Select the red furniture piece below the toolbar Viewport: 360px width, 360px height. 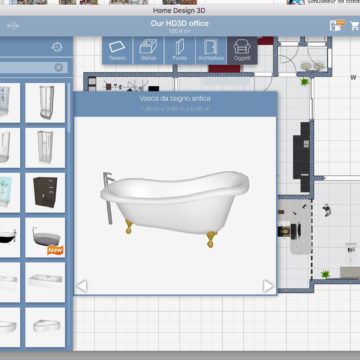point(224,69)
